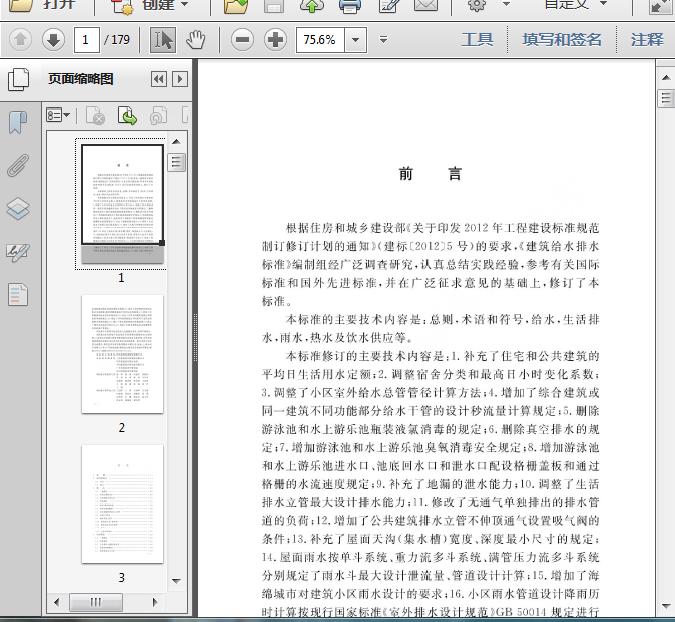Click the email envelope icon
Viewport: 675px width, 622px height.
(426, 5)
